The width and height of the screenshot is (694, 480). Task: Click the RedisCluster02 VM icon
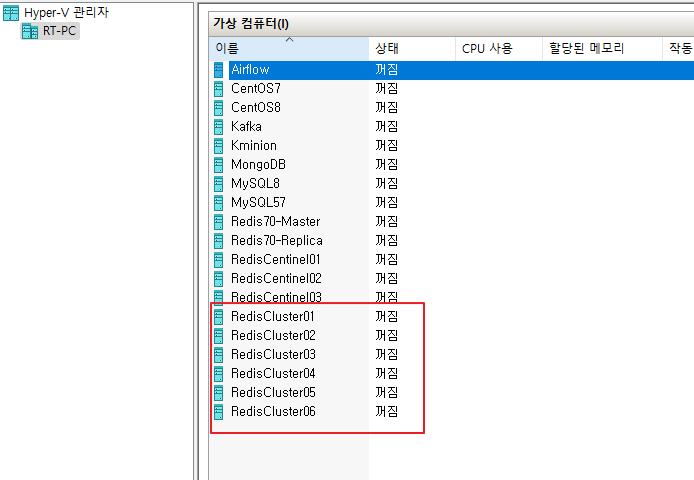[218, 336]
